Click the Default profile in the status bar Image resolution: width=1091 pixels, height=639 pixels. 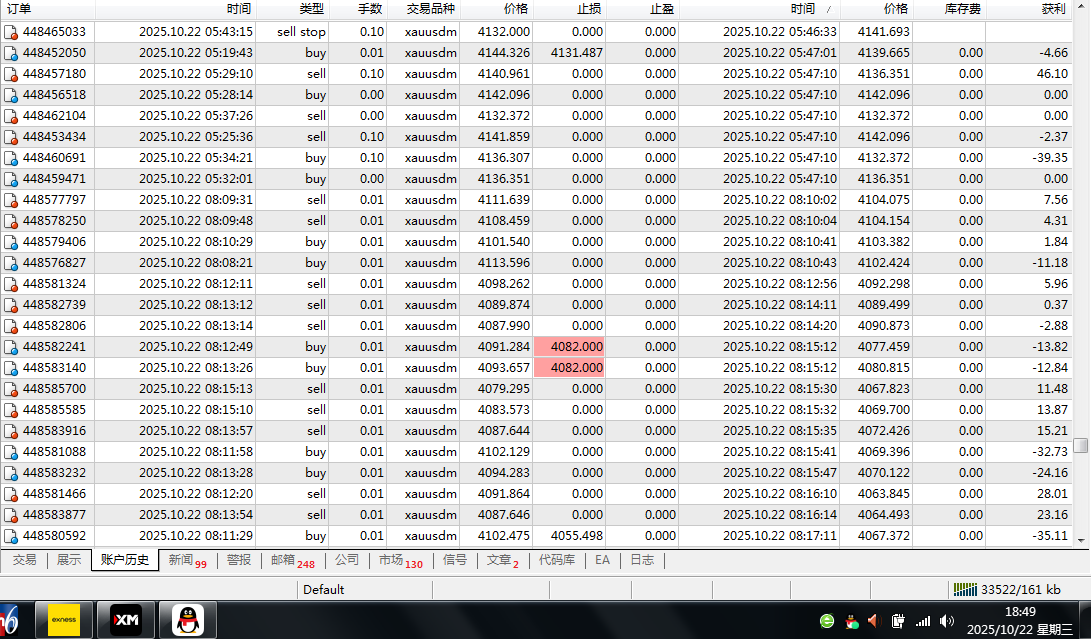point(323,589)
